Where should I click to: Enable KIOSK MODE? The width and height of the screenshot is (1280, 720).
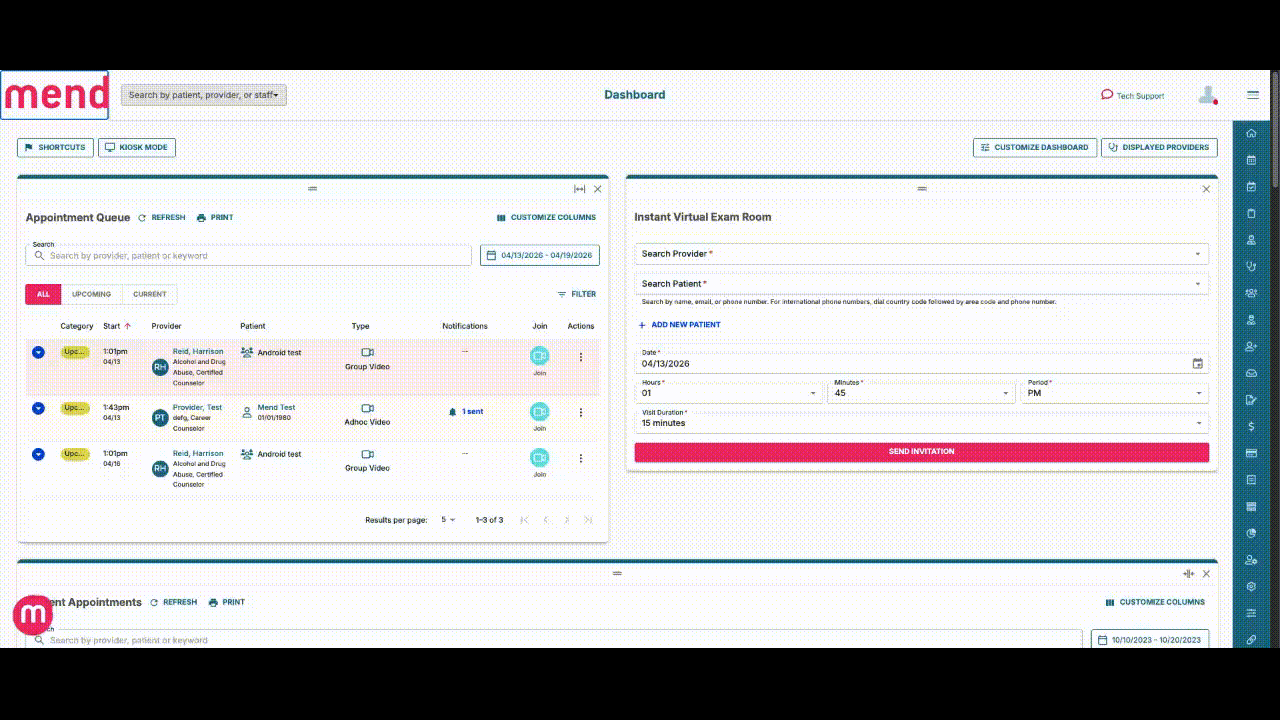[137, 147]
